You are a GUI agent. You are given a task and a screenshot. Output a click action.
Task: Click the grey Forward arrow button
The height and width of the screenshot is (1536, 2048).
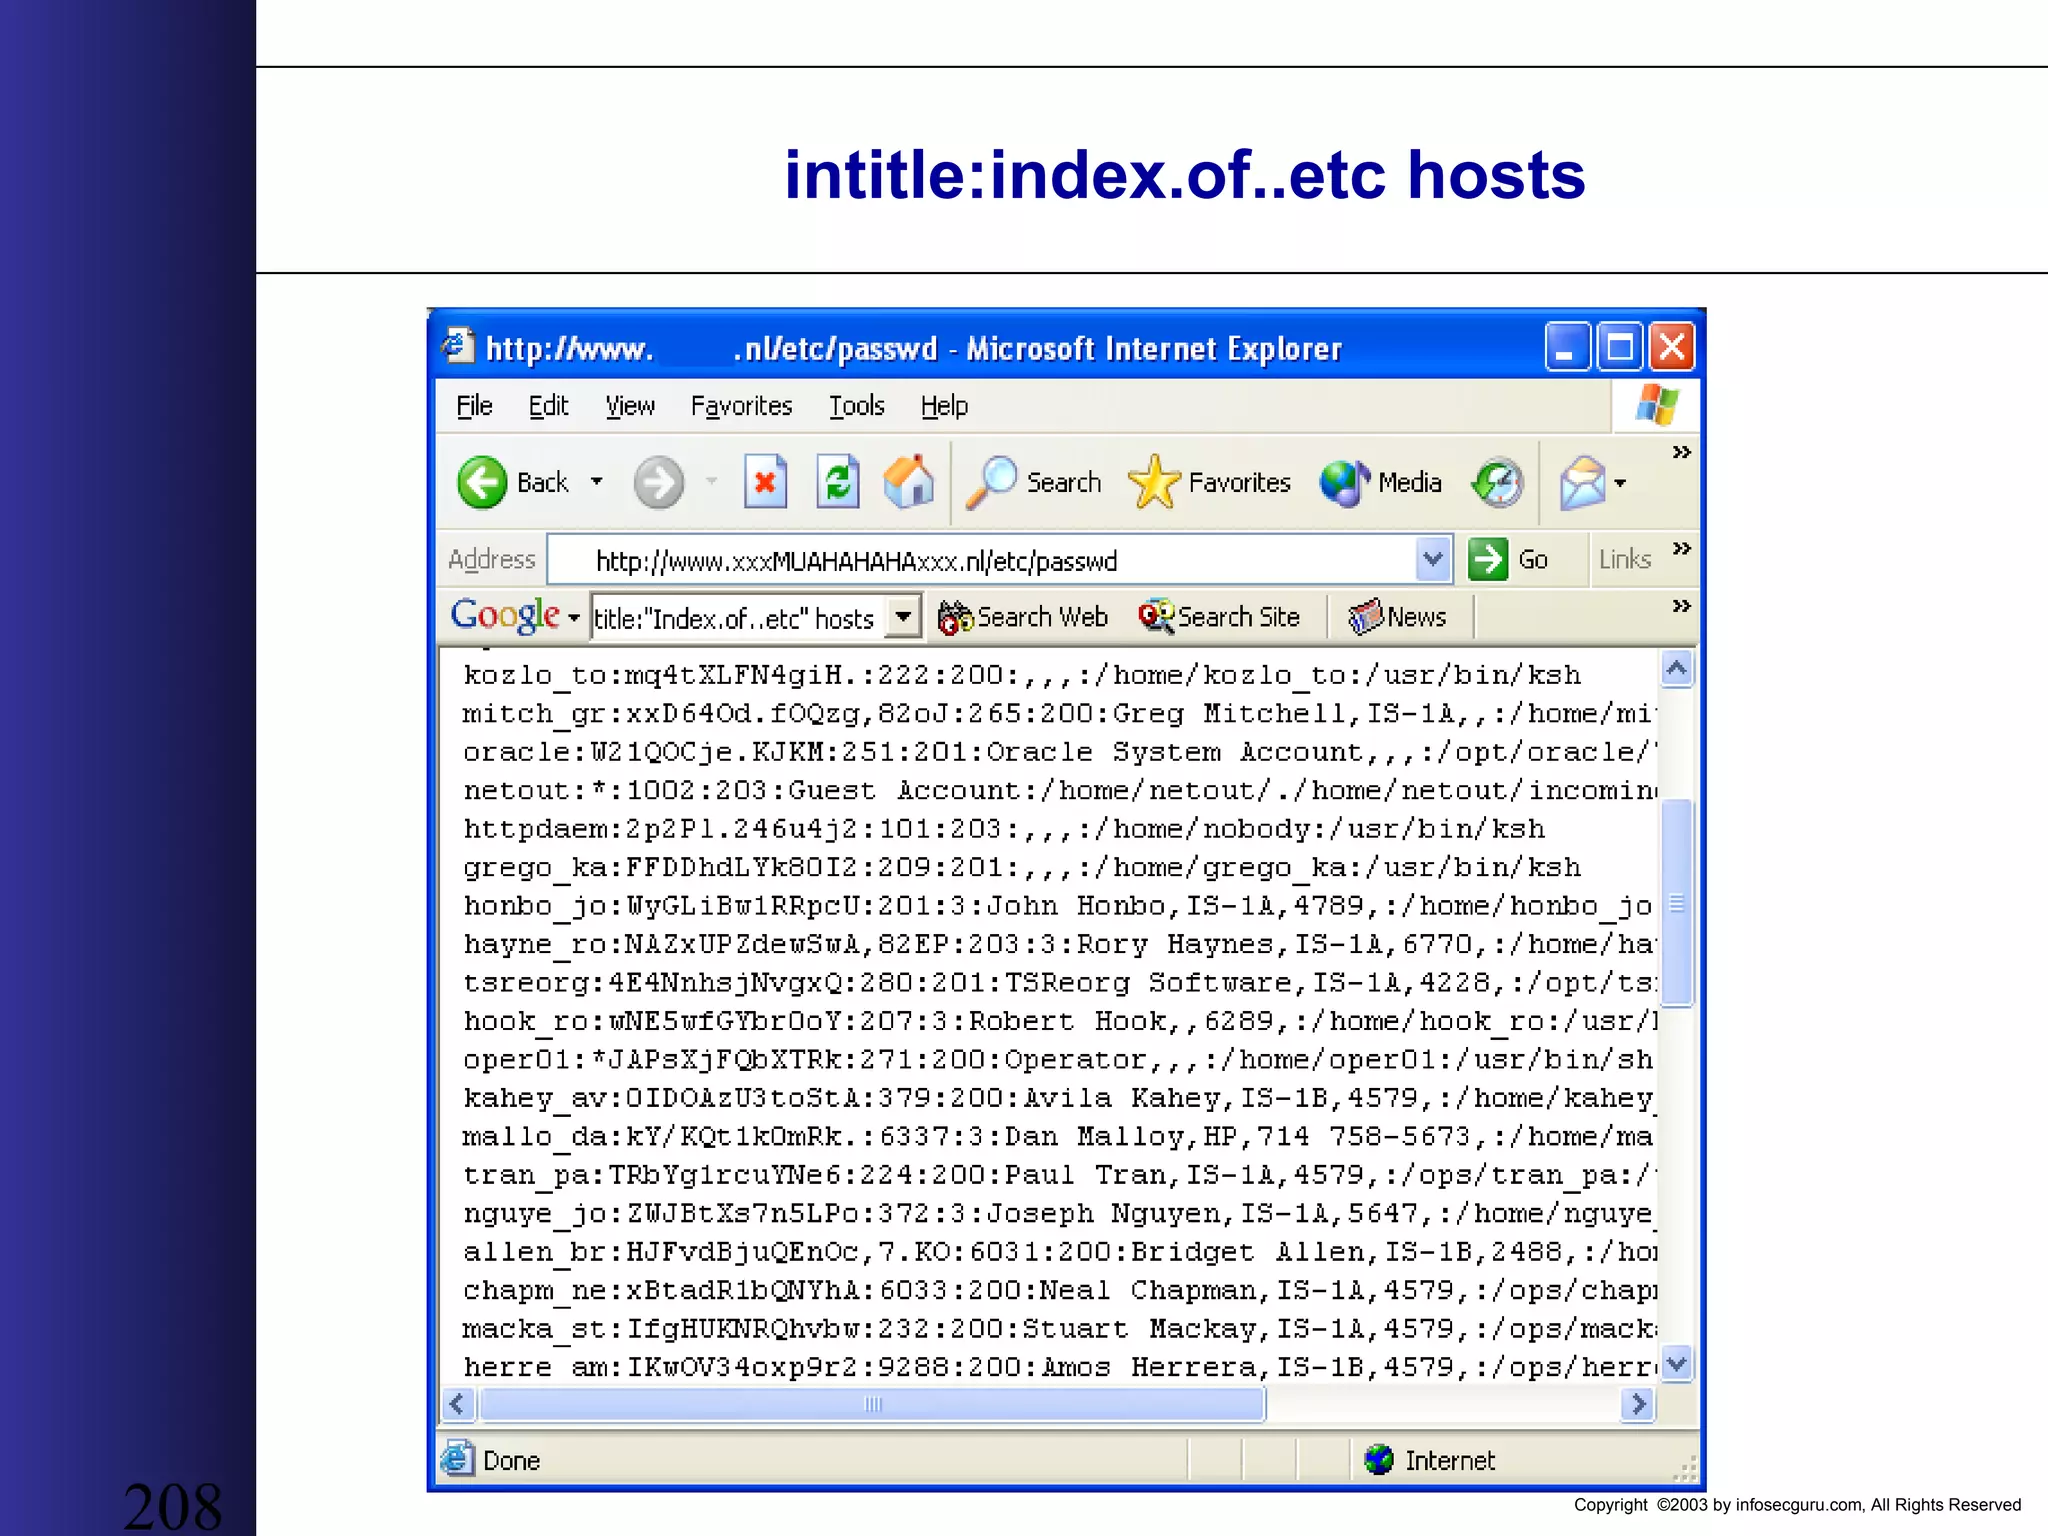658,482
